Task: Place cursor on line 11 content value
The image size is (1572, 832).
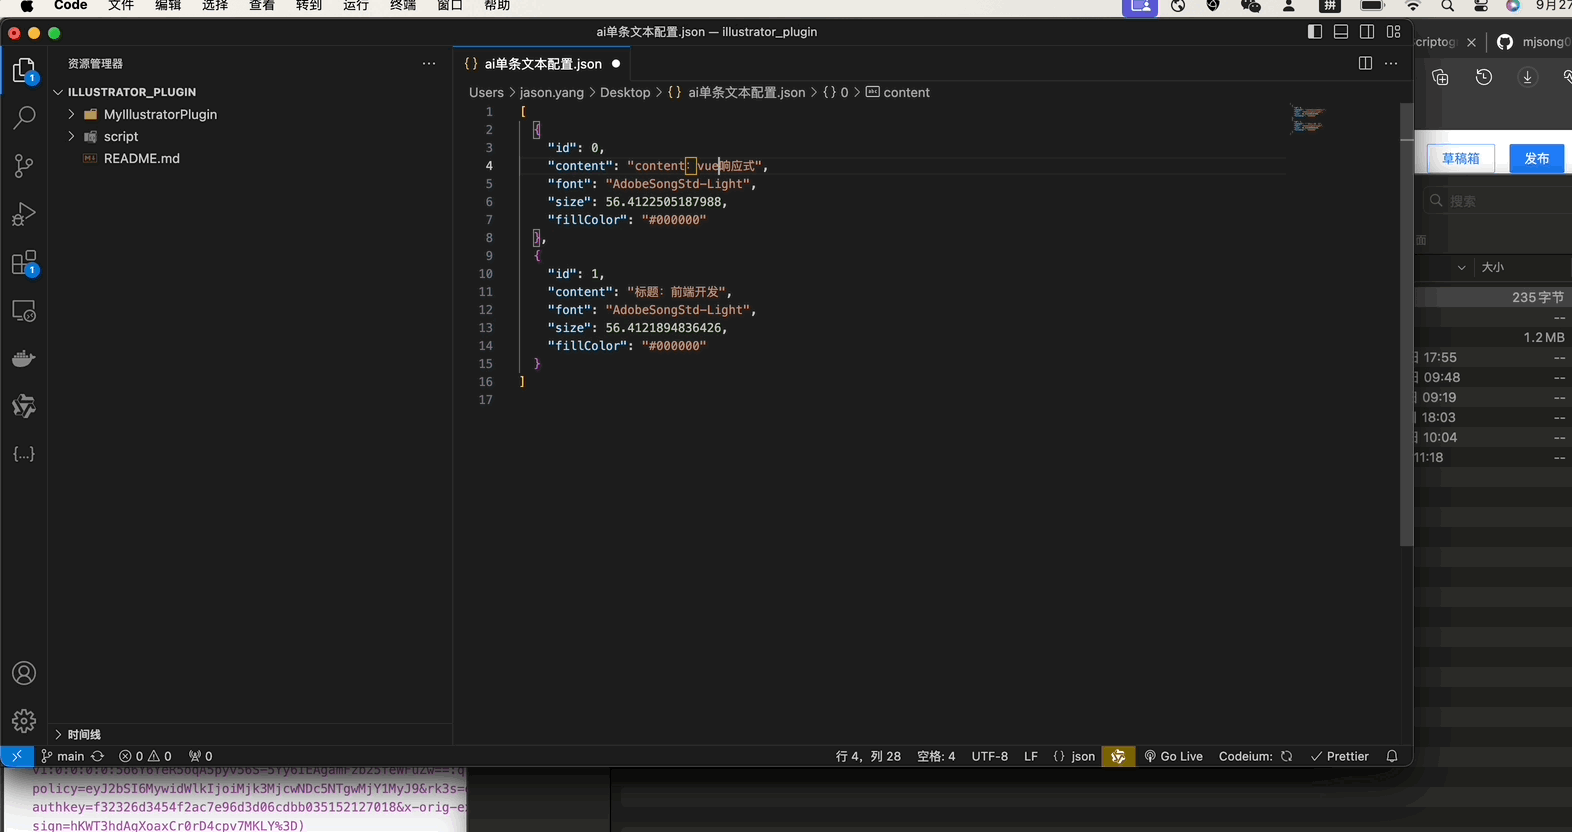Action: point(678,292)
